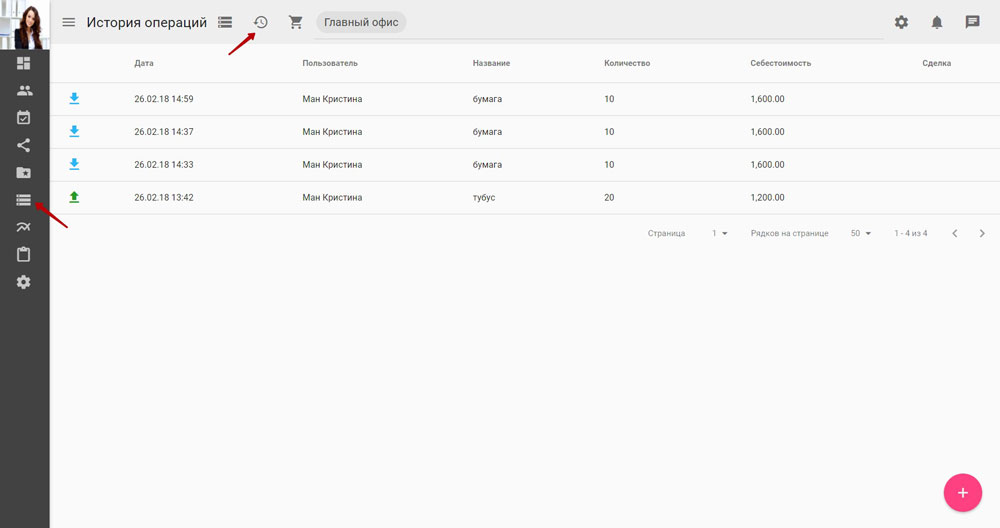Select the date 26.02.18 14:59

pos(164,99)
